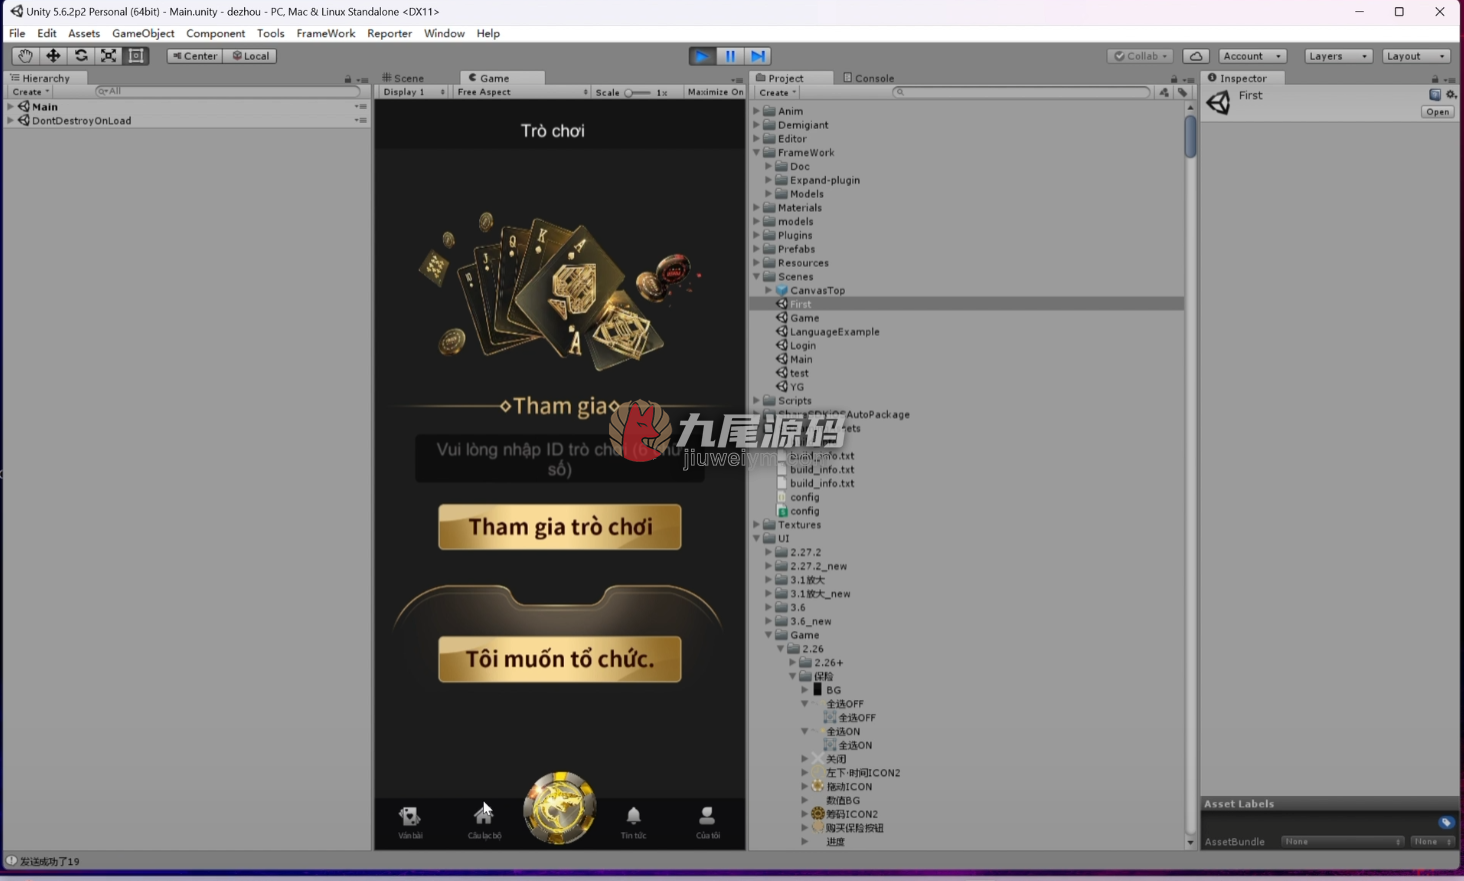Open the GameObject menu
The image size is (1464, 881).
[x=143, y=33]
